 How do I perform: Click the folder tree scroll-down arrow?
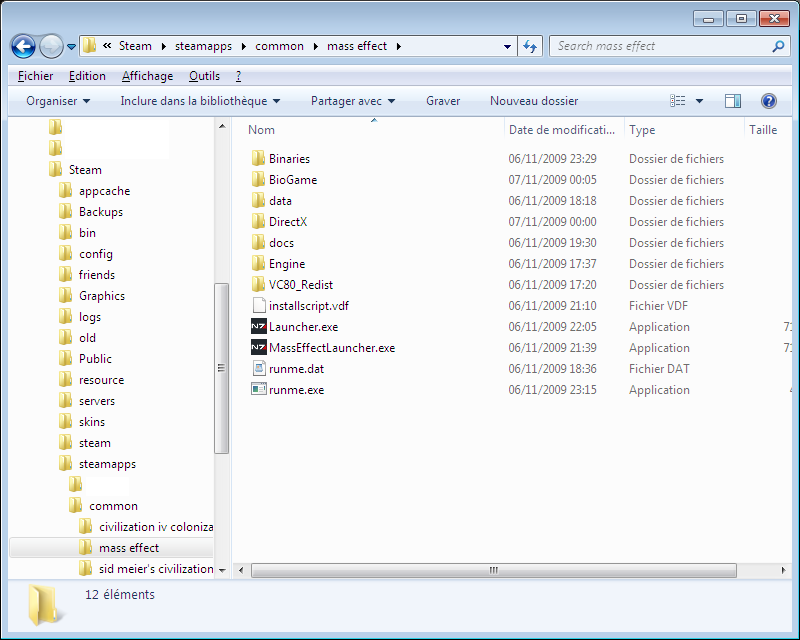pos(222,570)
